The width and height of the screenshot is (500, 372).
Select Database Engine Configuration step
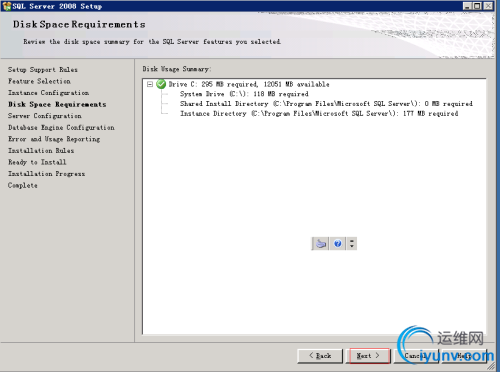[x=61, y=128]
